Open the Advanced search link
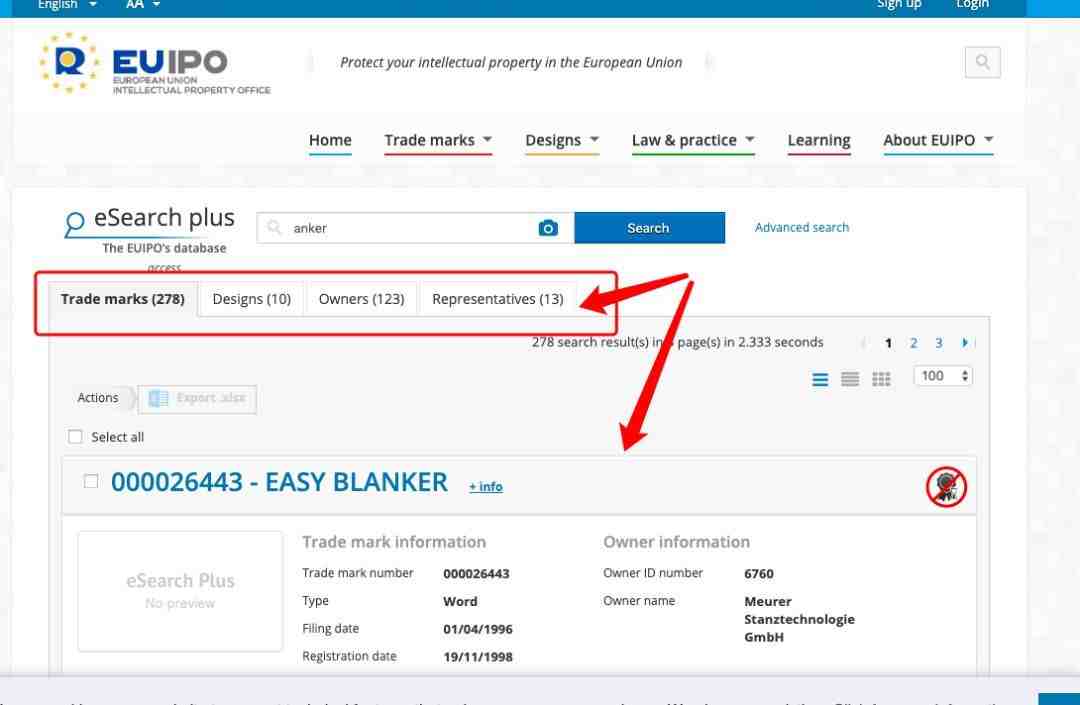 click(x=802, y=227)
